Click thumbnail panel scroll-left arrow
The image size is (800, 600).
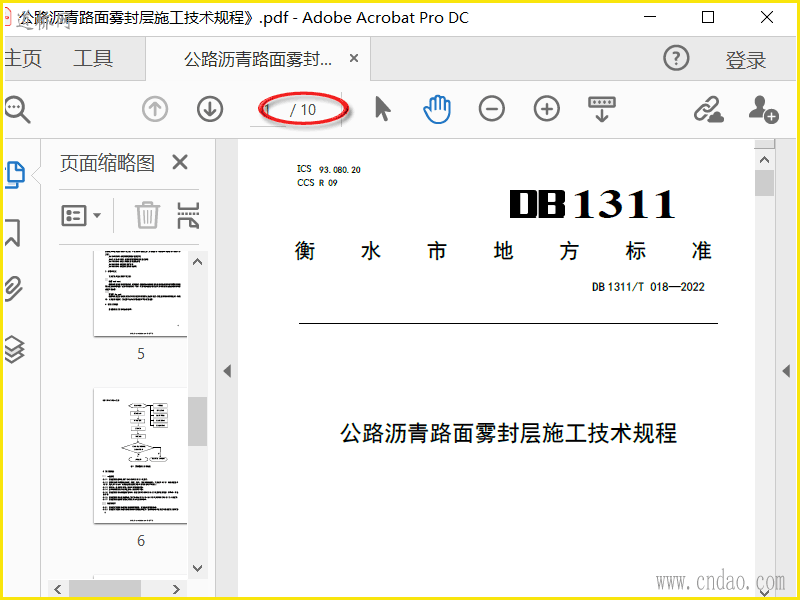click(58, 589)
